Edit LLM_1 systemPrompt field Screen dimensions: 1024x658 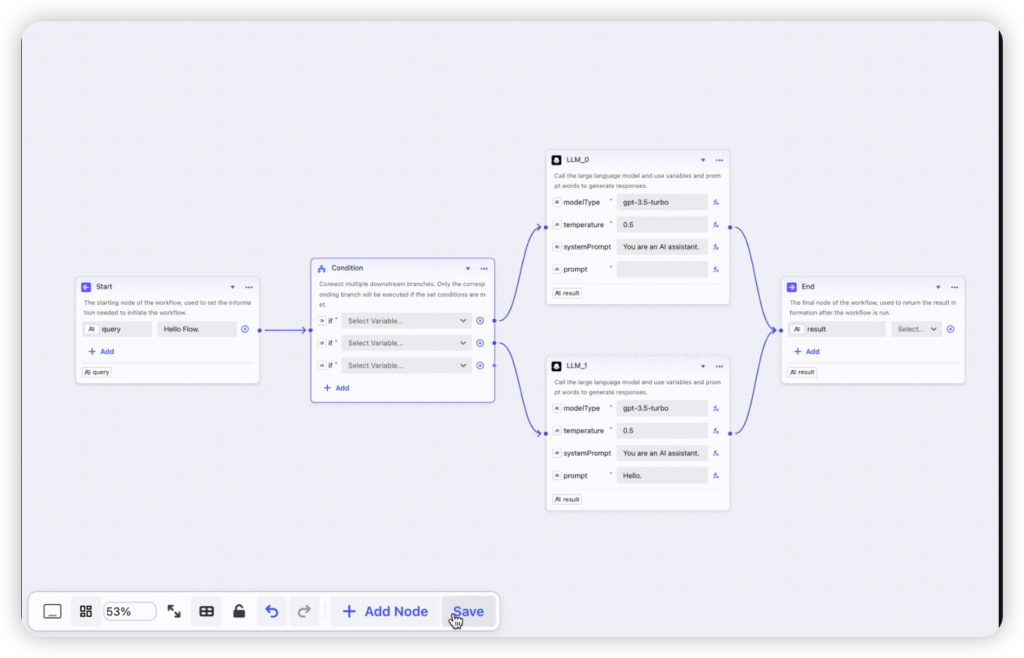(x=662, y=453)
